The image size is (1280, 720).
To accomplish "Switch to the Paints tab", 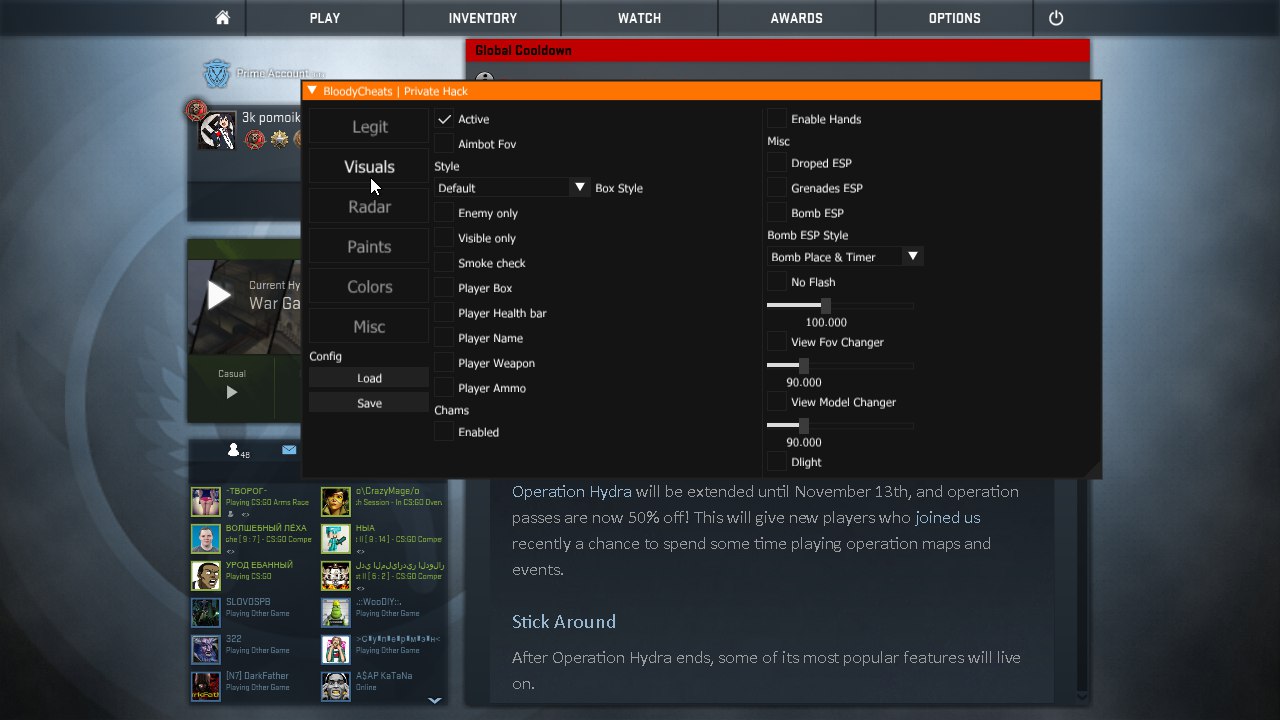I will pyautogui.click(x=369, y=247).
